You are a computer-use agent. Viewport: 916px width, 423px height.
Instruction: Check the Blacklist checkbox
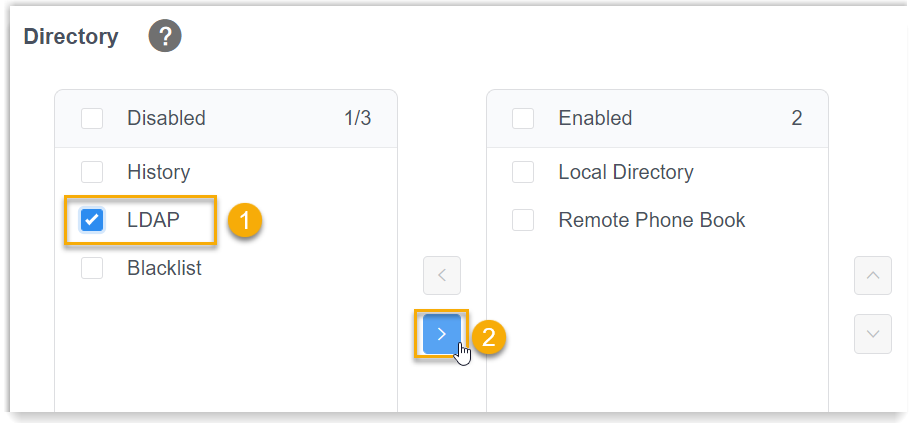(x=92, y=268)
